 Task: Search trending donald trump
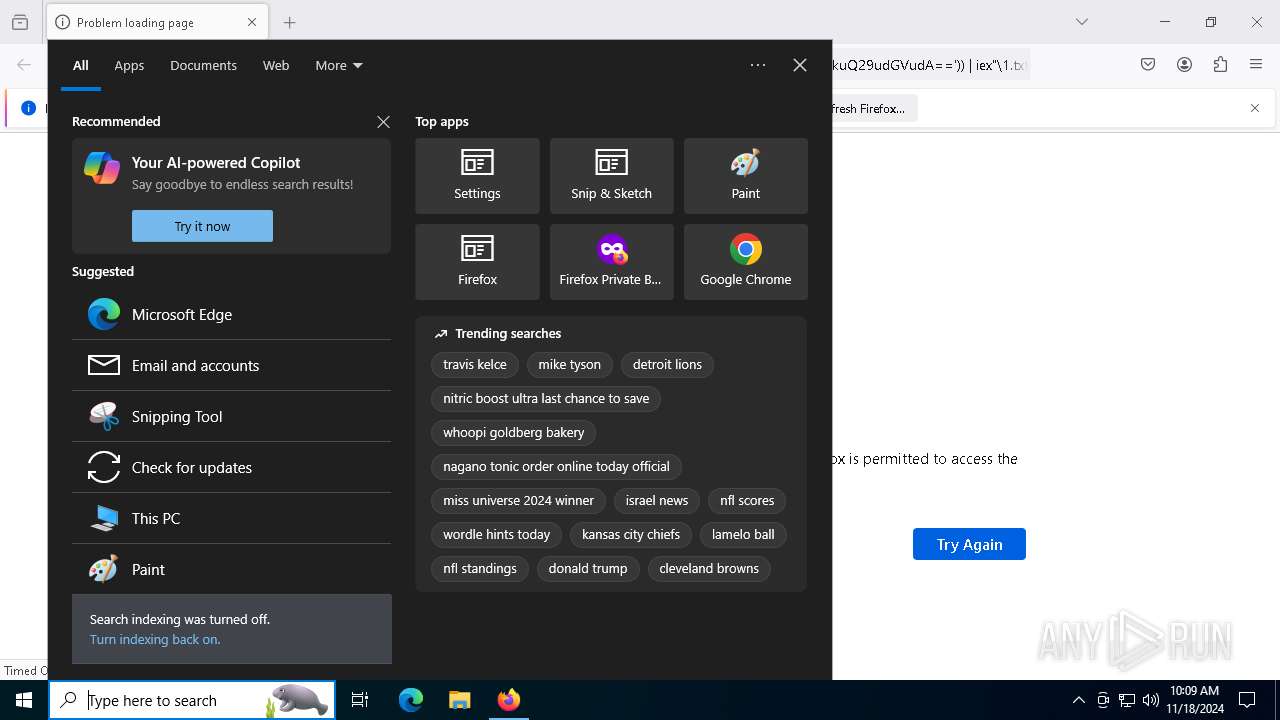[x=588, y=568]
